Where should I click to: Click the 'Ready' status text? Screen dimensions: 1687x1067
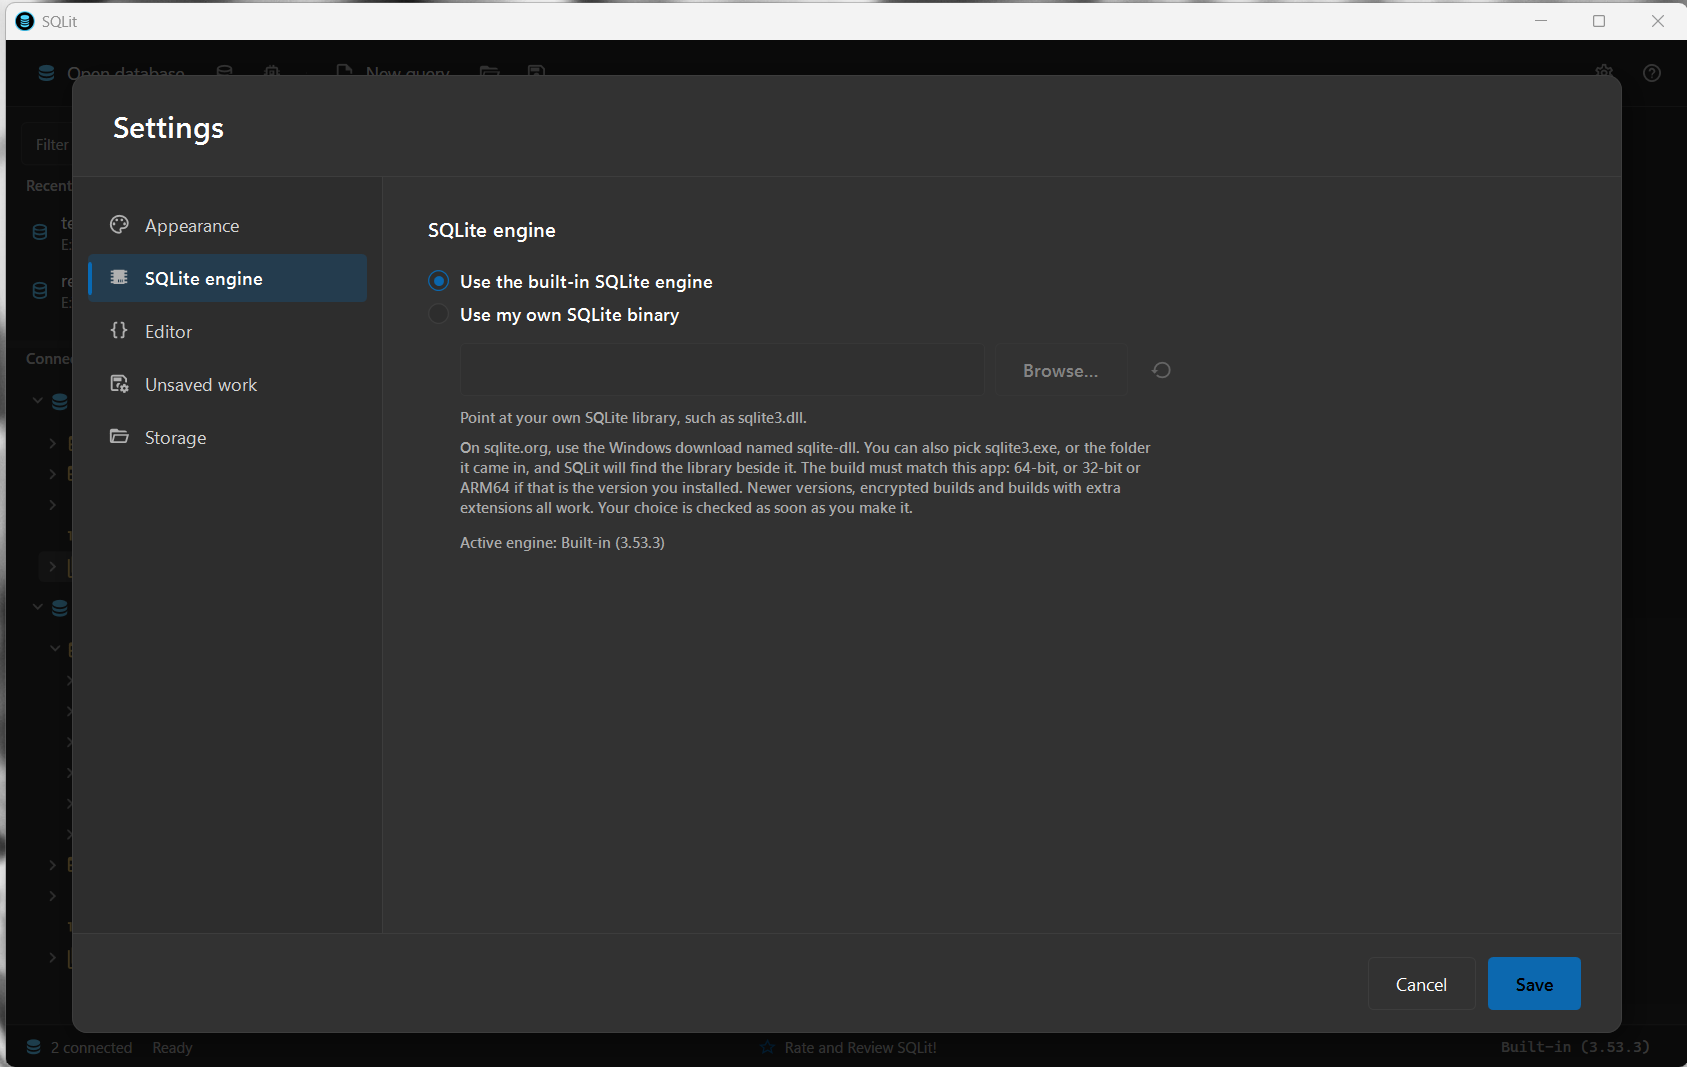[x=172, y=1047]
